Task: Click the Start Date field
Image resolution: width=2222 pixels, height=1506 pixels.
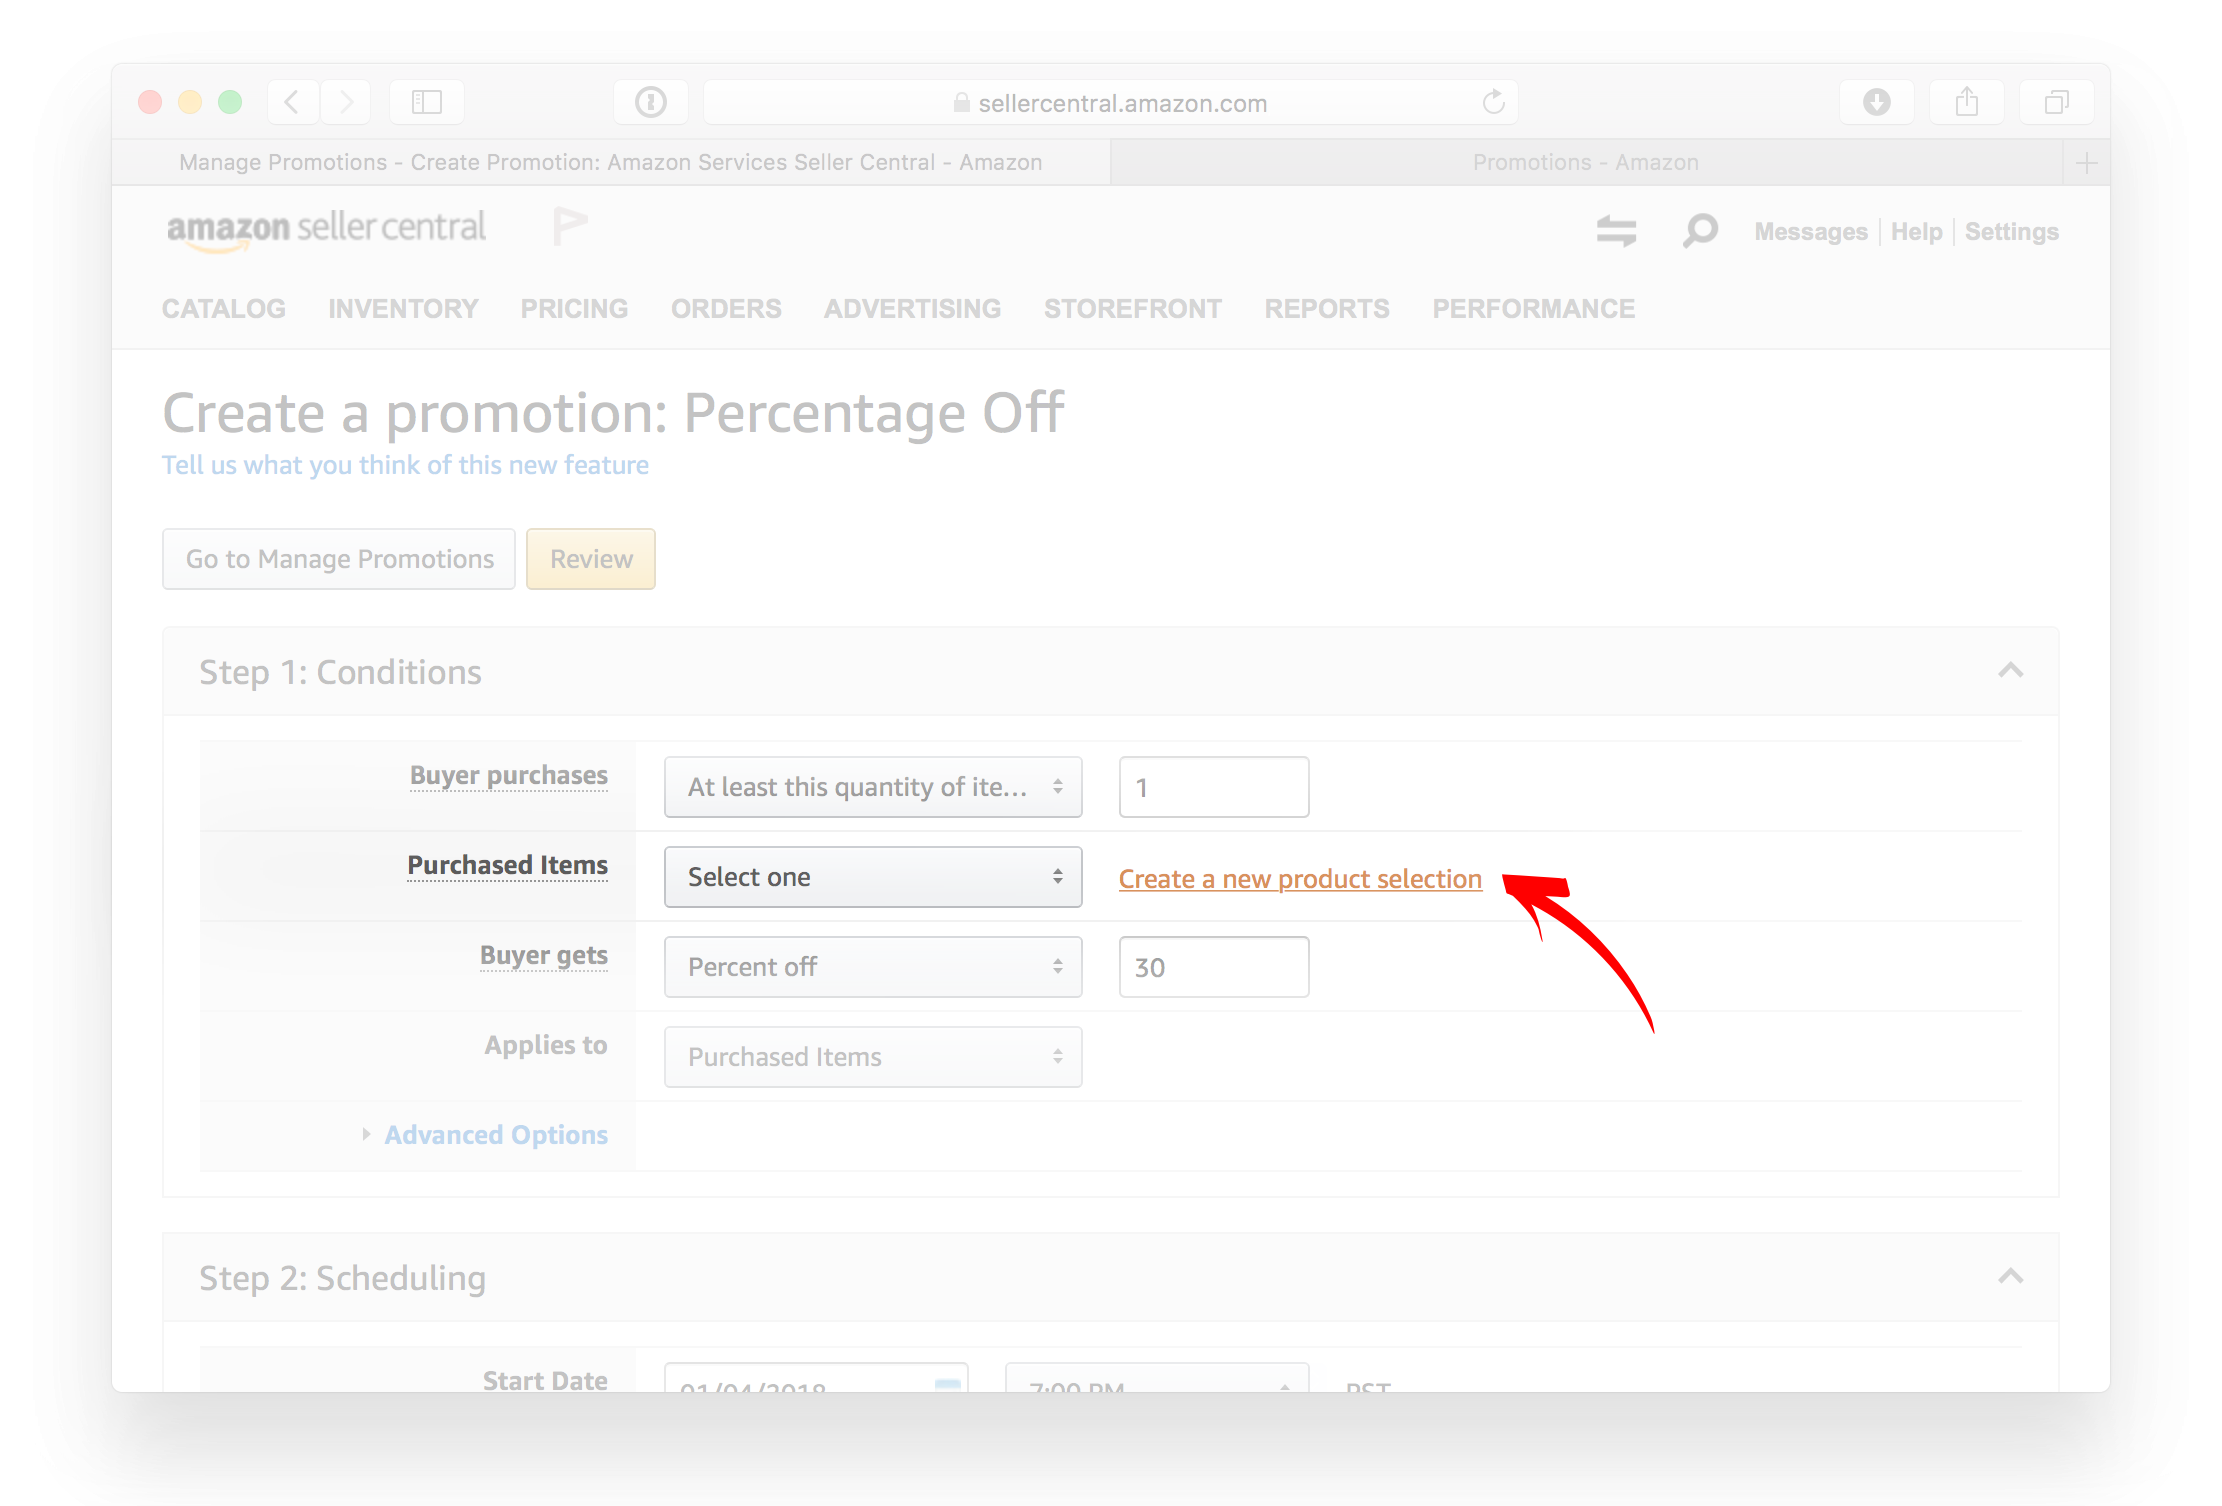Action: (x=816, y=1378)
